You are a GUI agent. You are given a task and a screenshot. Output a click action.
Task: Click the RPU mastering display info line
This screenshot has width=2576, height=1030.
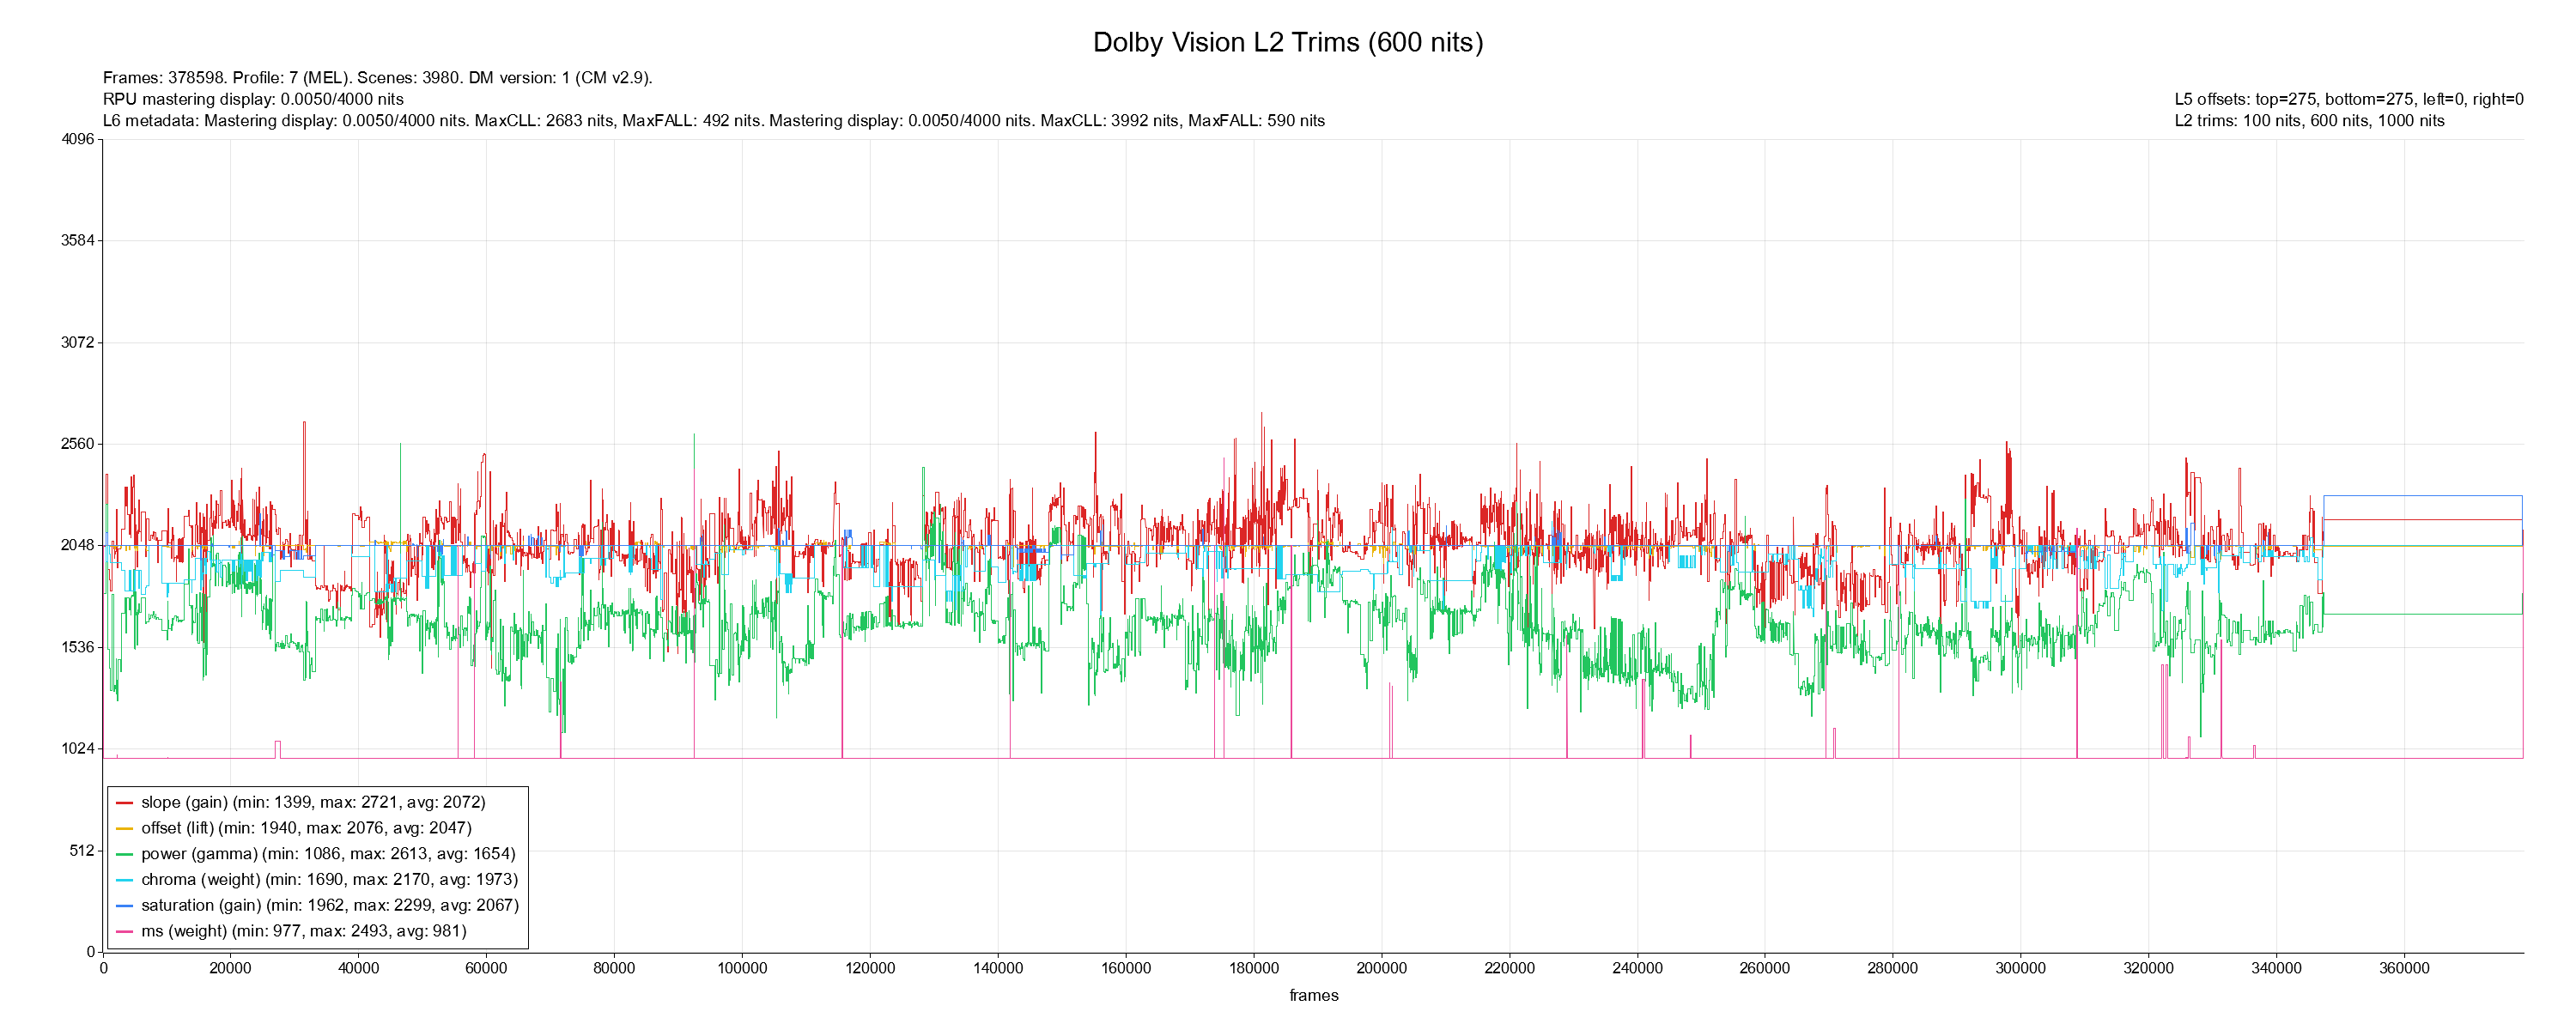coord(253,99)
